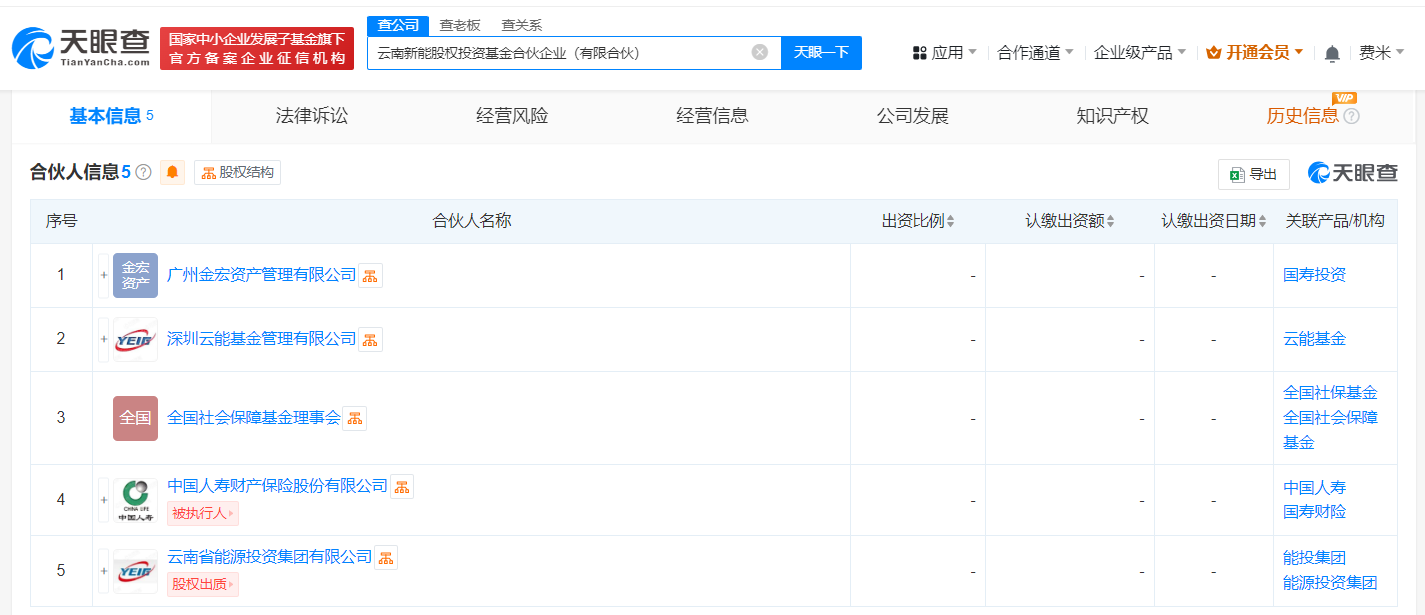Select the 查老板 search tab
1425x615 pixels.
460,25
